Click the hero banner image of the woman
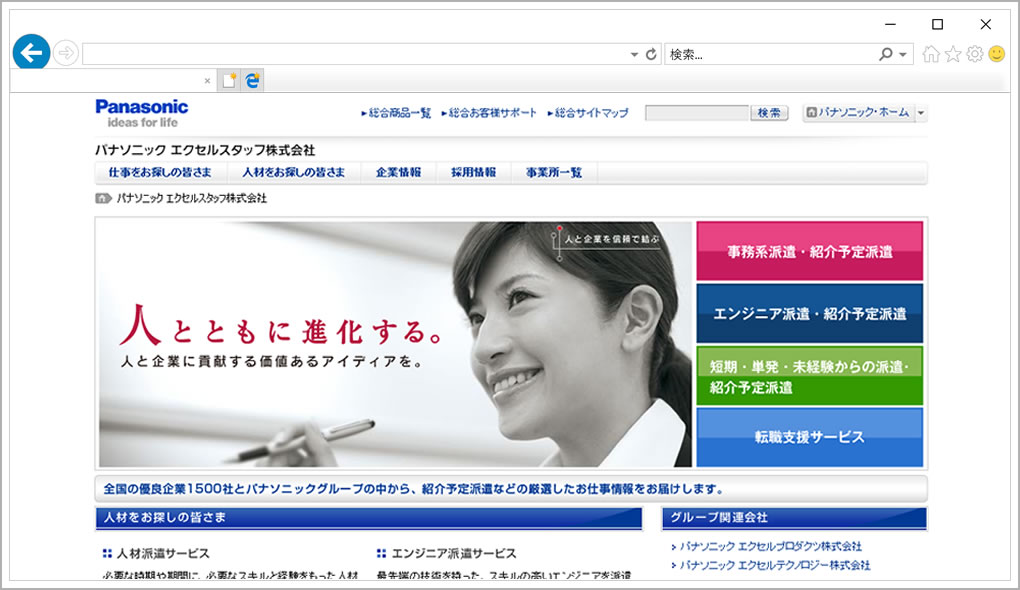The image size is (1020, 590). 396,344
